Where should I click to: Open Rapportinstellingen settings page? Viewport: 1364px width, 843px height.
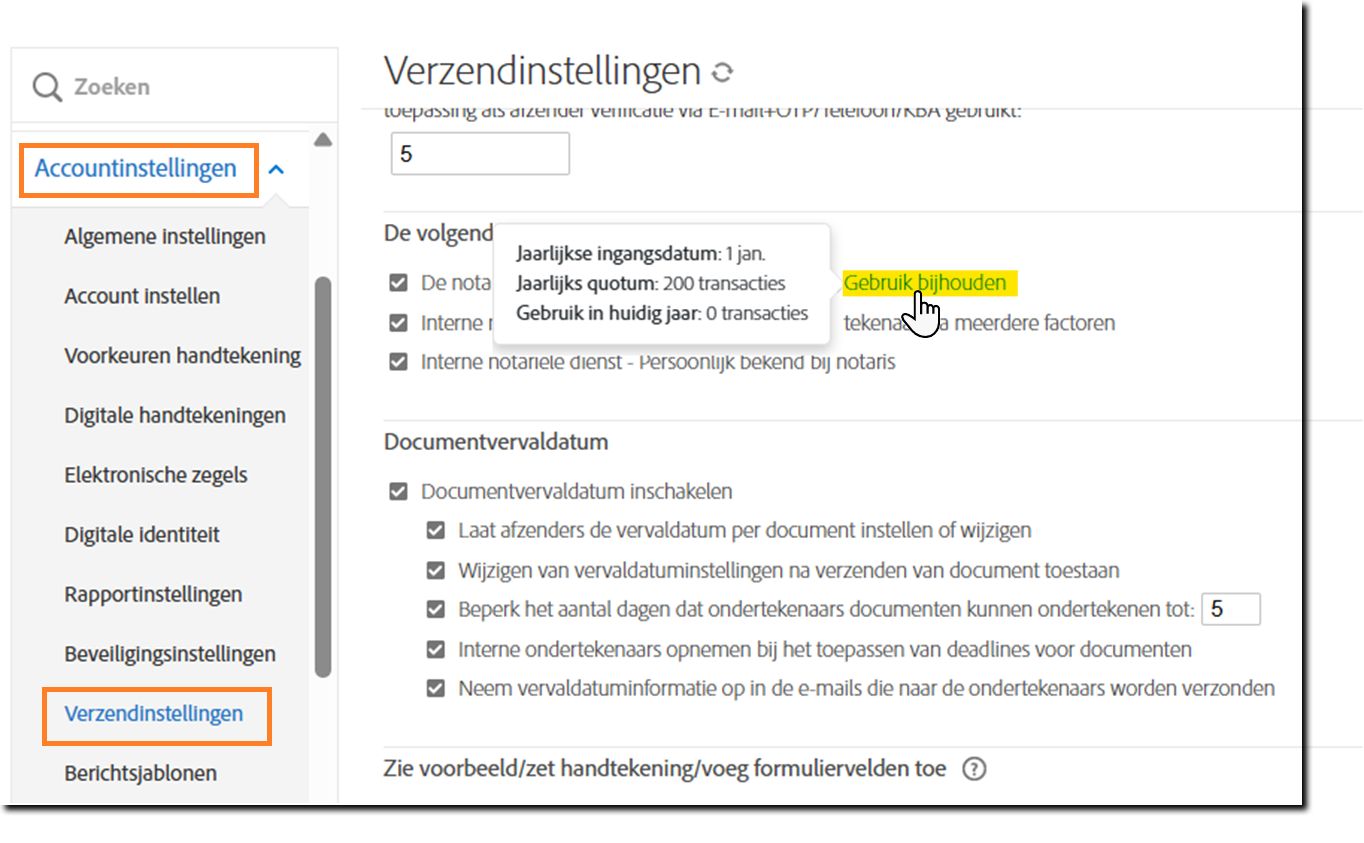coord(153,594)
